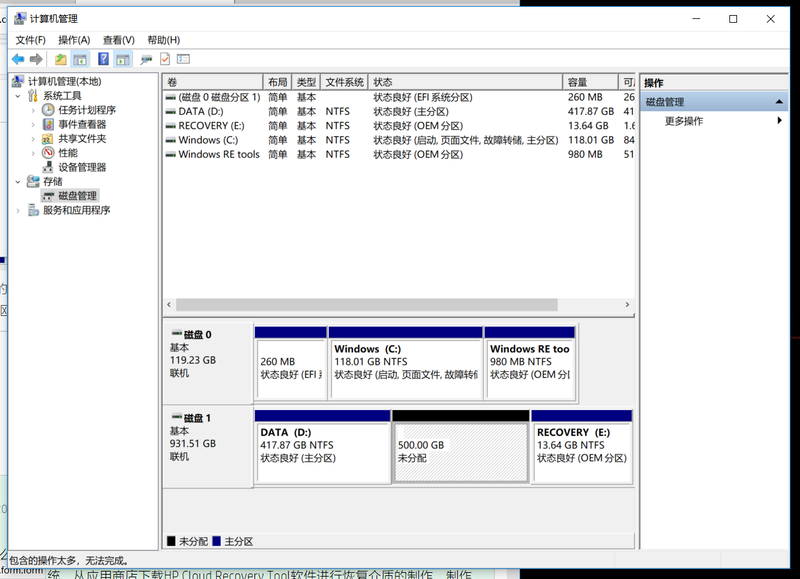800x579 pixels.
Task: Select 设备管理器 in the tree
Action: click(x=81, y=168)
